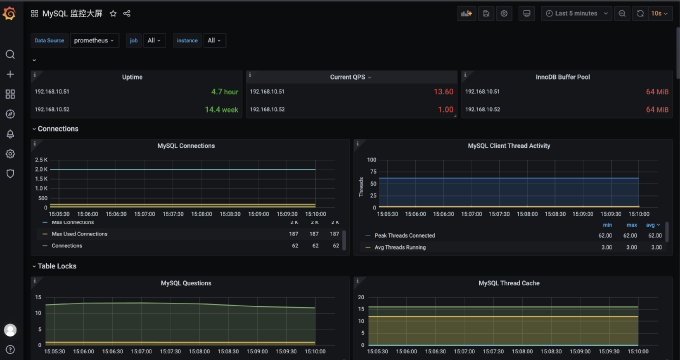This screenshot has height=360, width=680.
Task: Open the Dashboards icon in sidebar
Action: click(10, 94)
